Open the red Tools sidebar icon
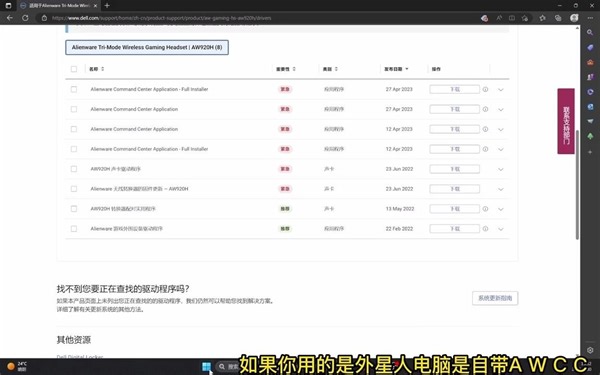This screenshot has height=375, width=600. pyautogui.click(x=590, y=62)
